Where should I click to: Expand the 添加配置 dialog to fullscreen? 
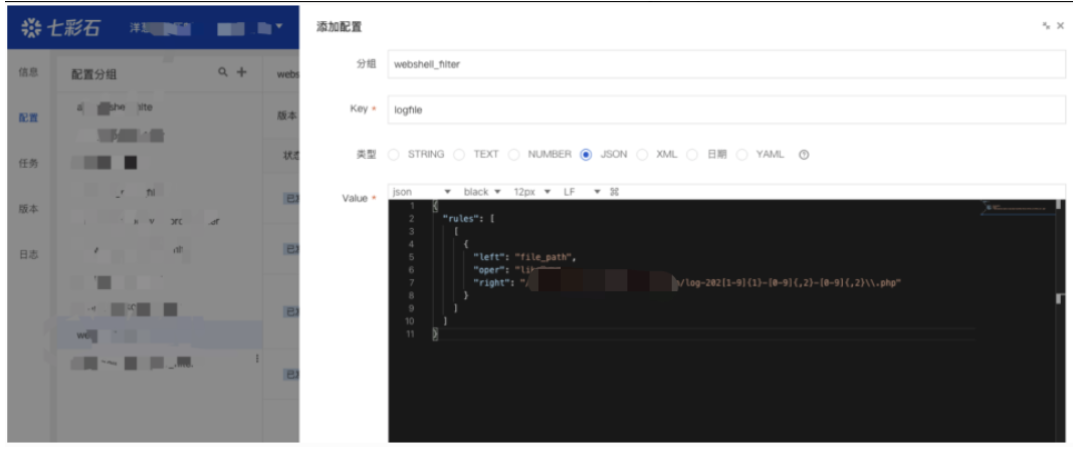point(1046,26)
